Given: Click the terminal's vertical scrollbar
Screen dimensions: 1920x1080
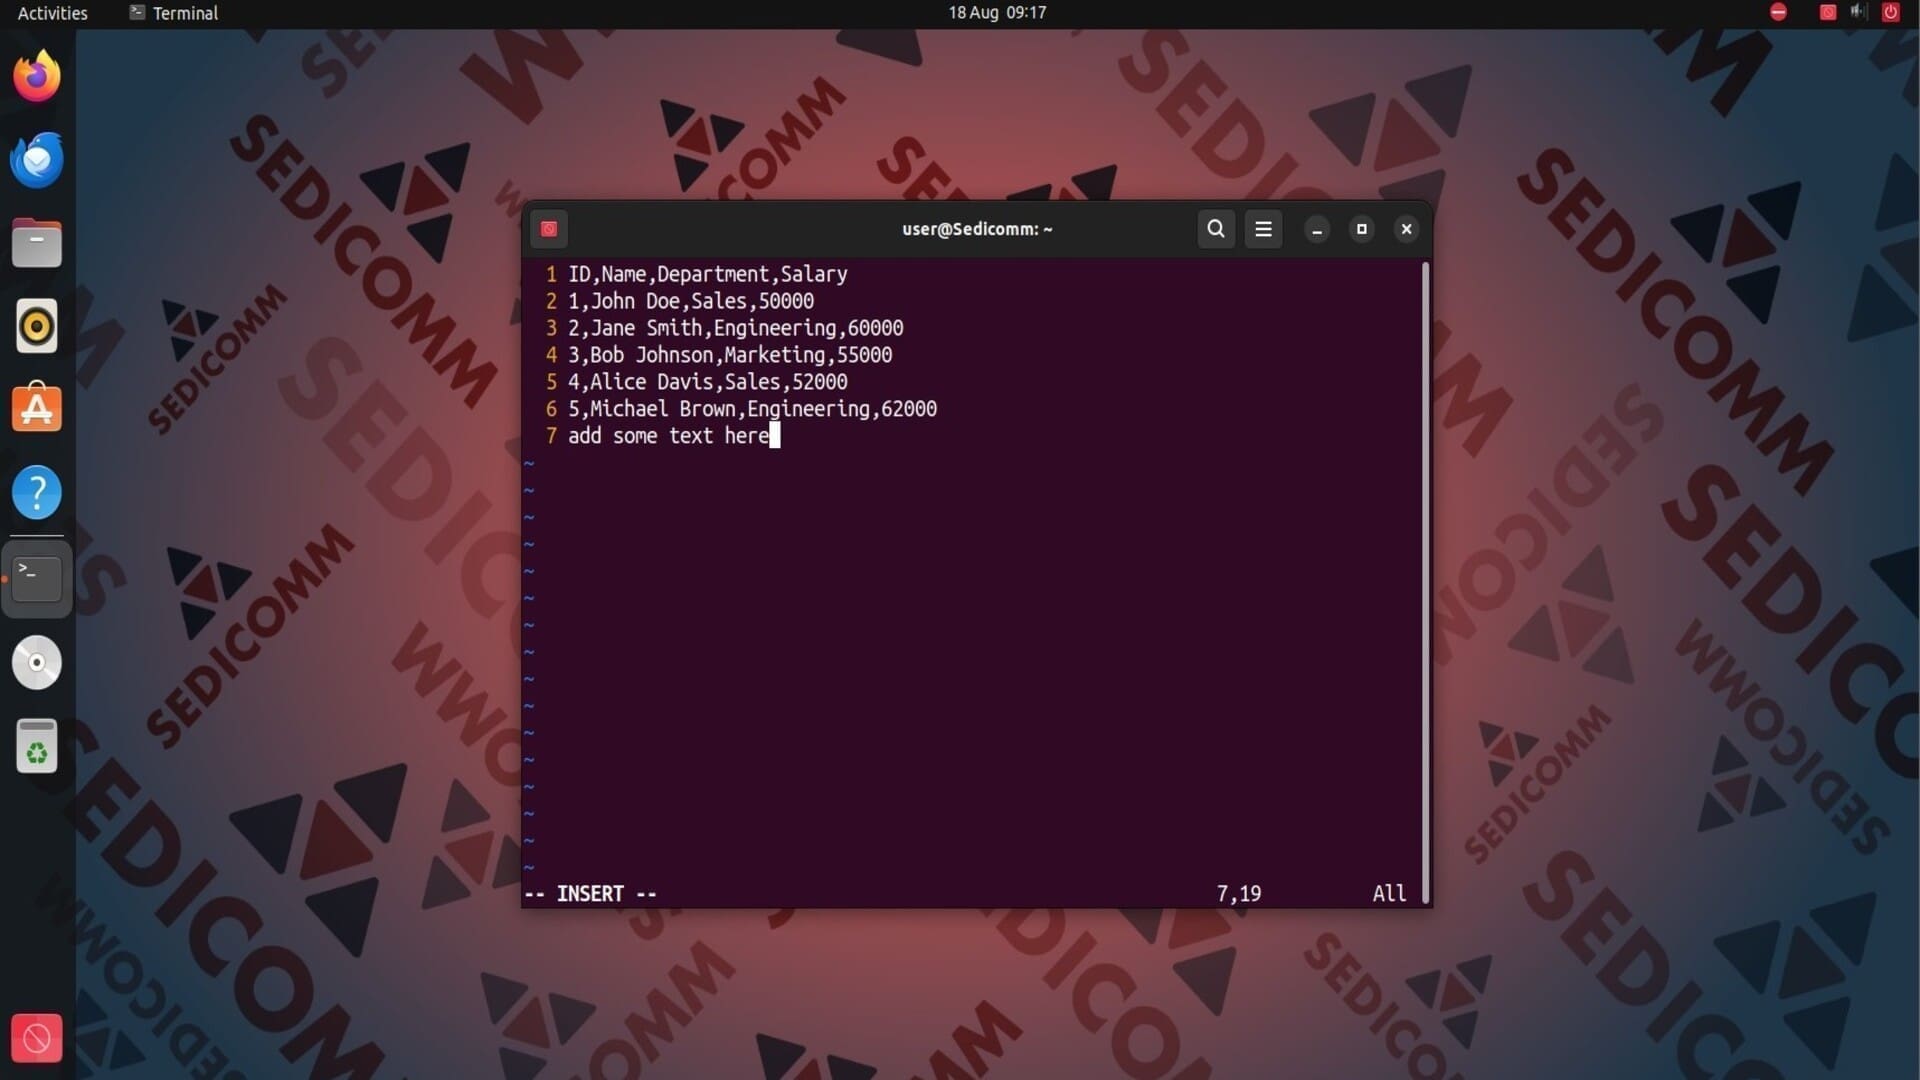Looking at the screenshot, I should coord(1425,580).
